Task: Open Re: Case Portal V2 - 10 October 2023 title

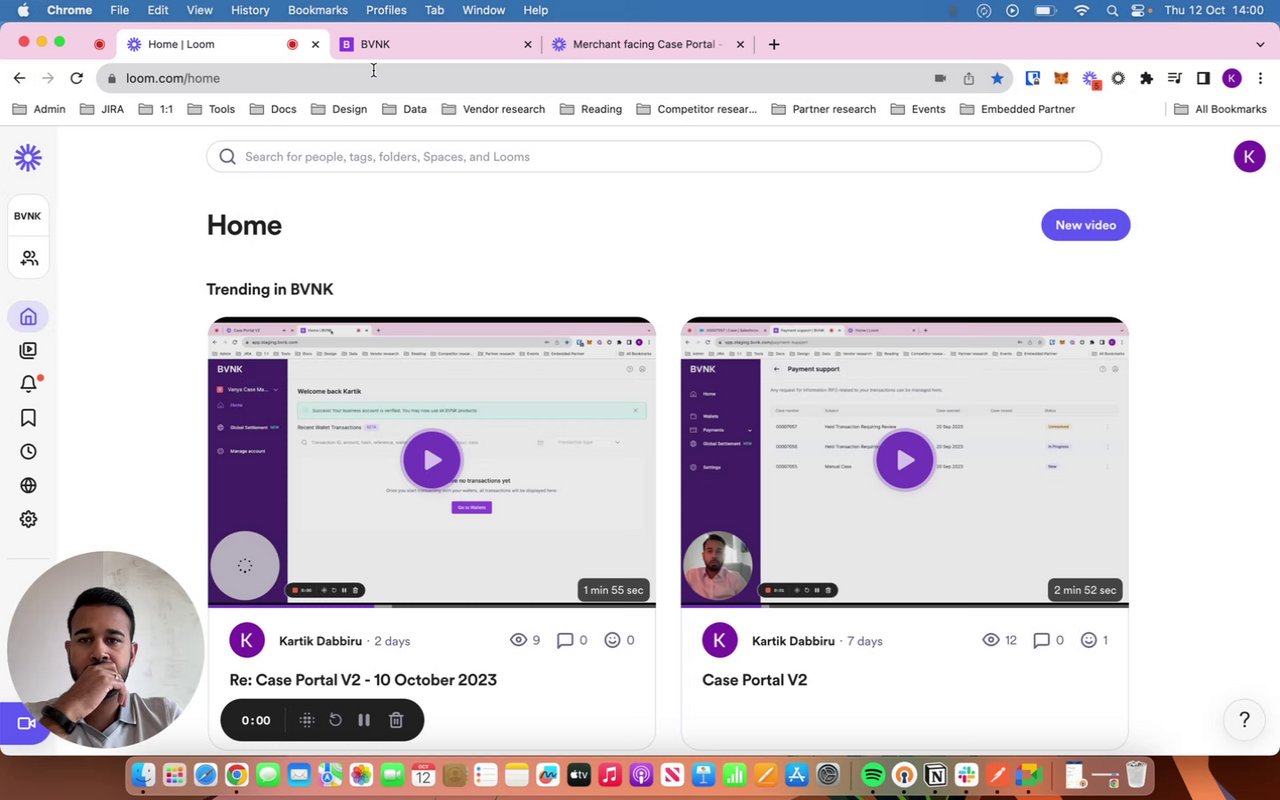Action: tap(363, 680)
